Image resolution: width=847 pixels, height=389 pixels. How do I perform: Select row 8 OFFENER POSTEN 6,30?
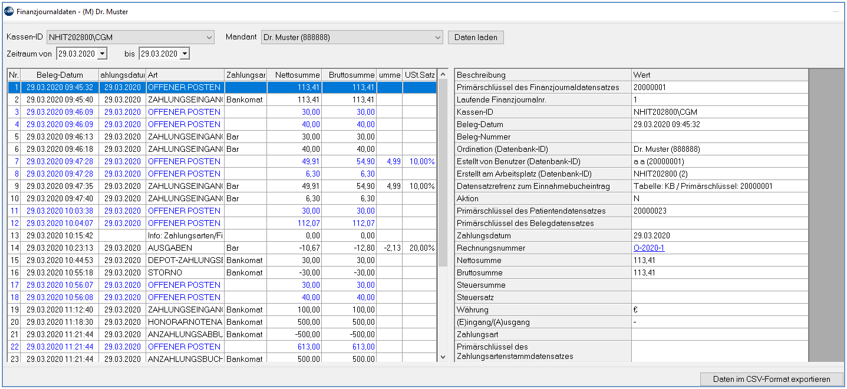pyautogui.click(x=221, y=173)
